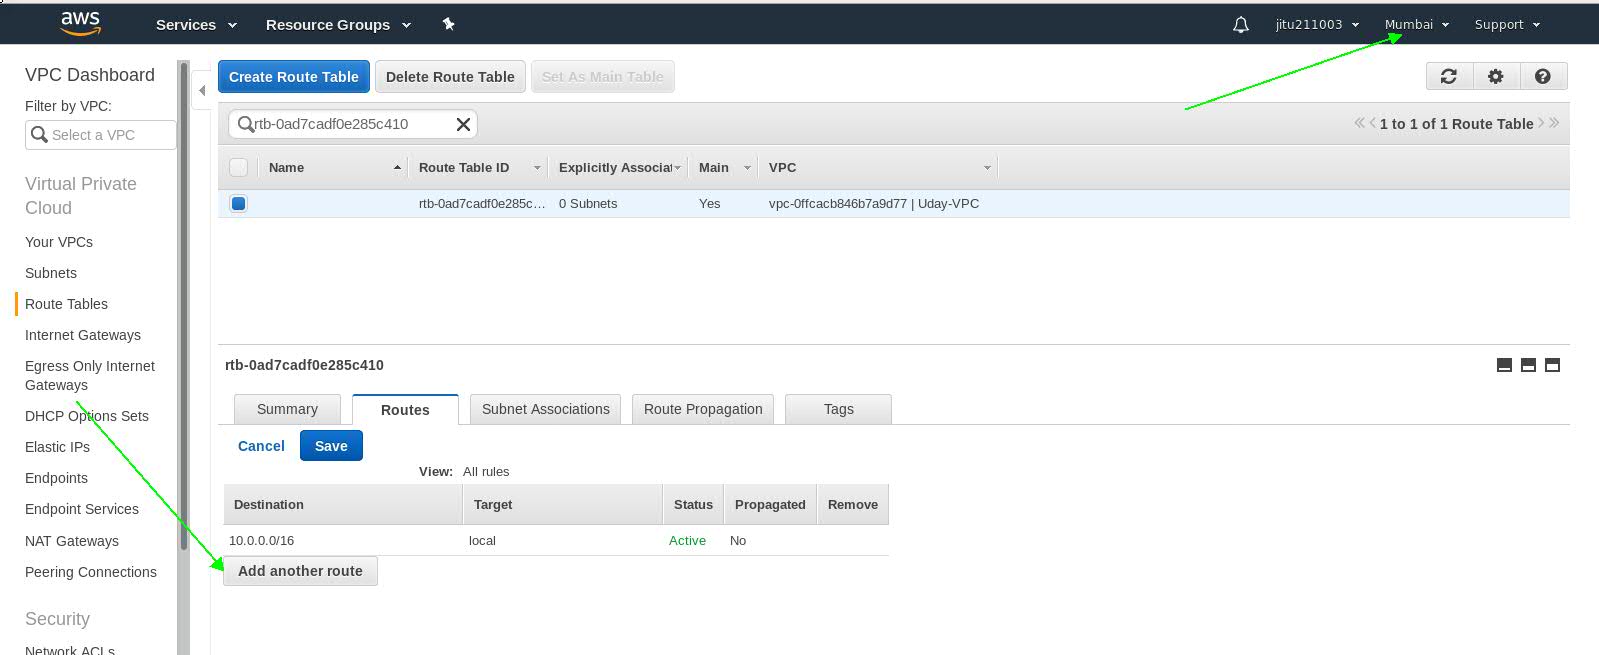This screenshot has height=655, width=1599.
Task: Open the AWS home logo
Action: [80, 23]
